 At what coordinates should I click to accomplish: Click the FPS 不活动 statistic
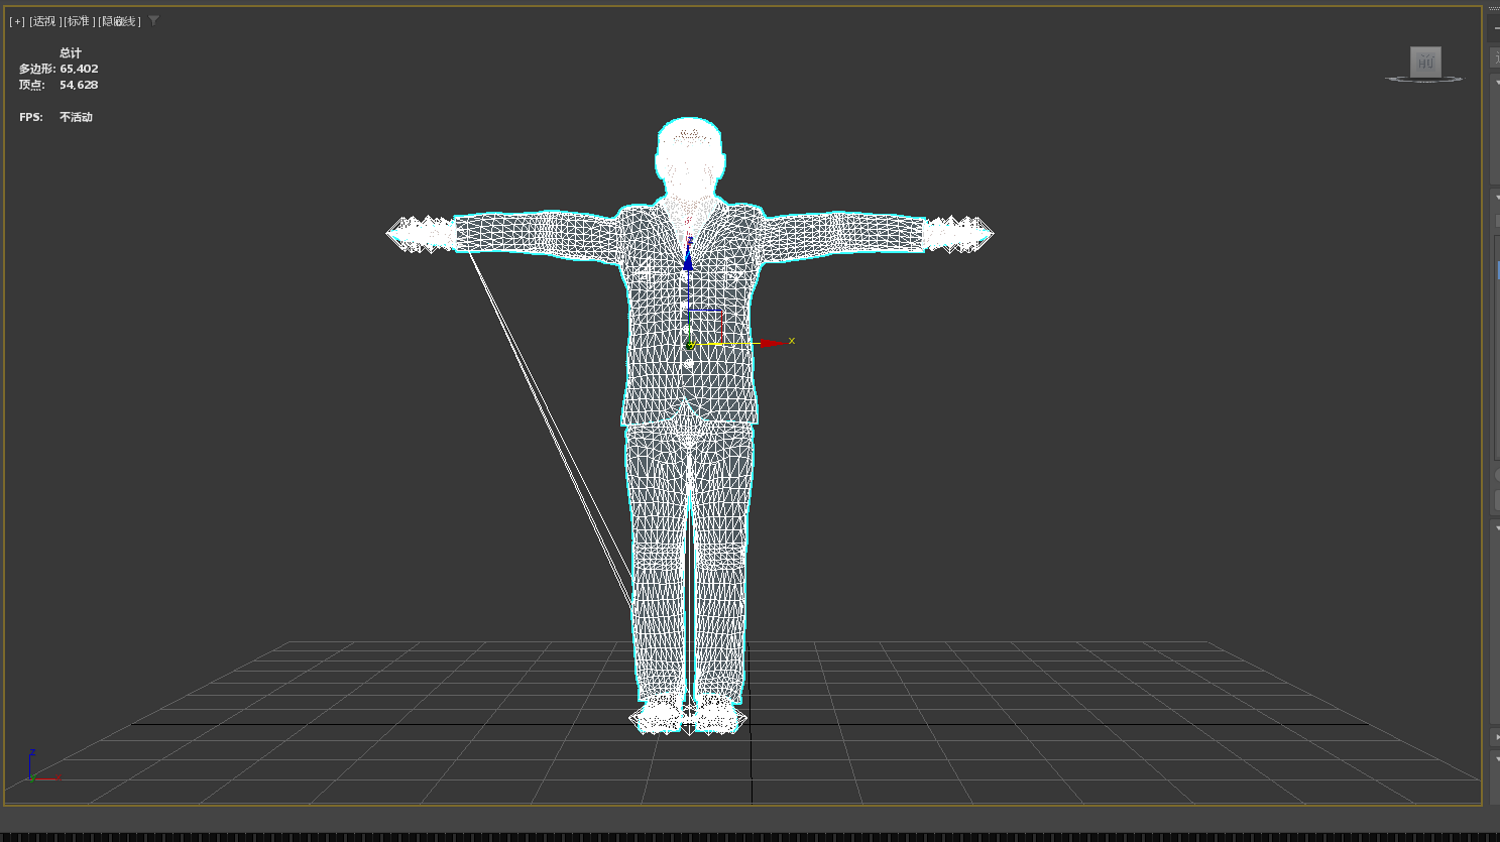(x=56, y=117)
